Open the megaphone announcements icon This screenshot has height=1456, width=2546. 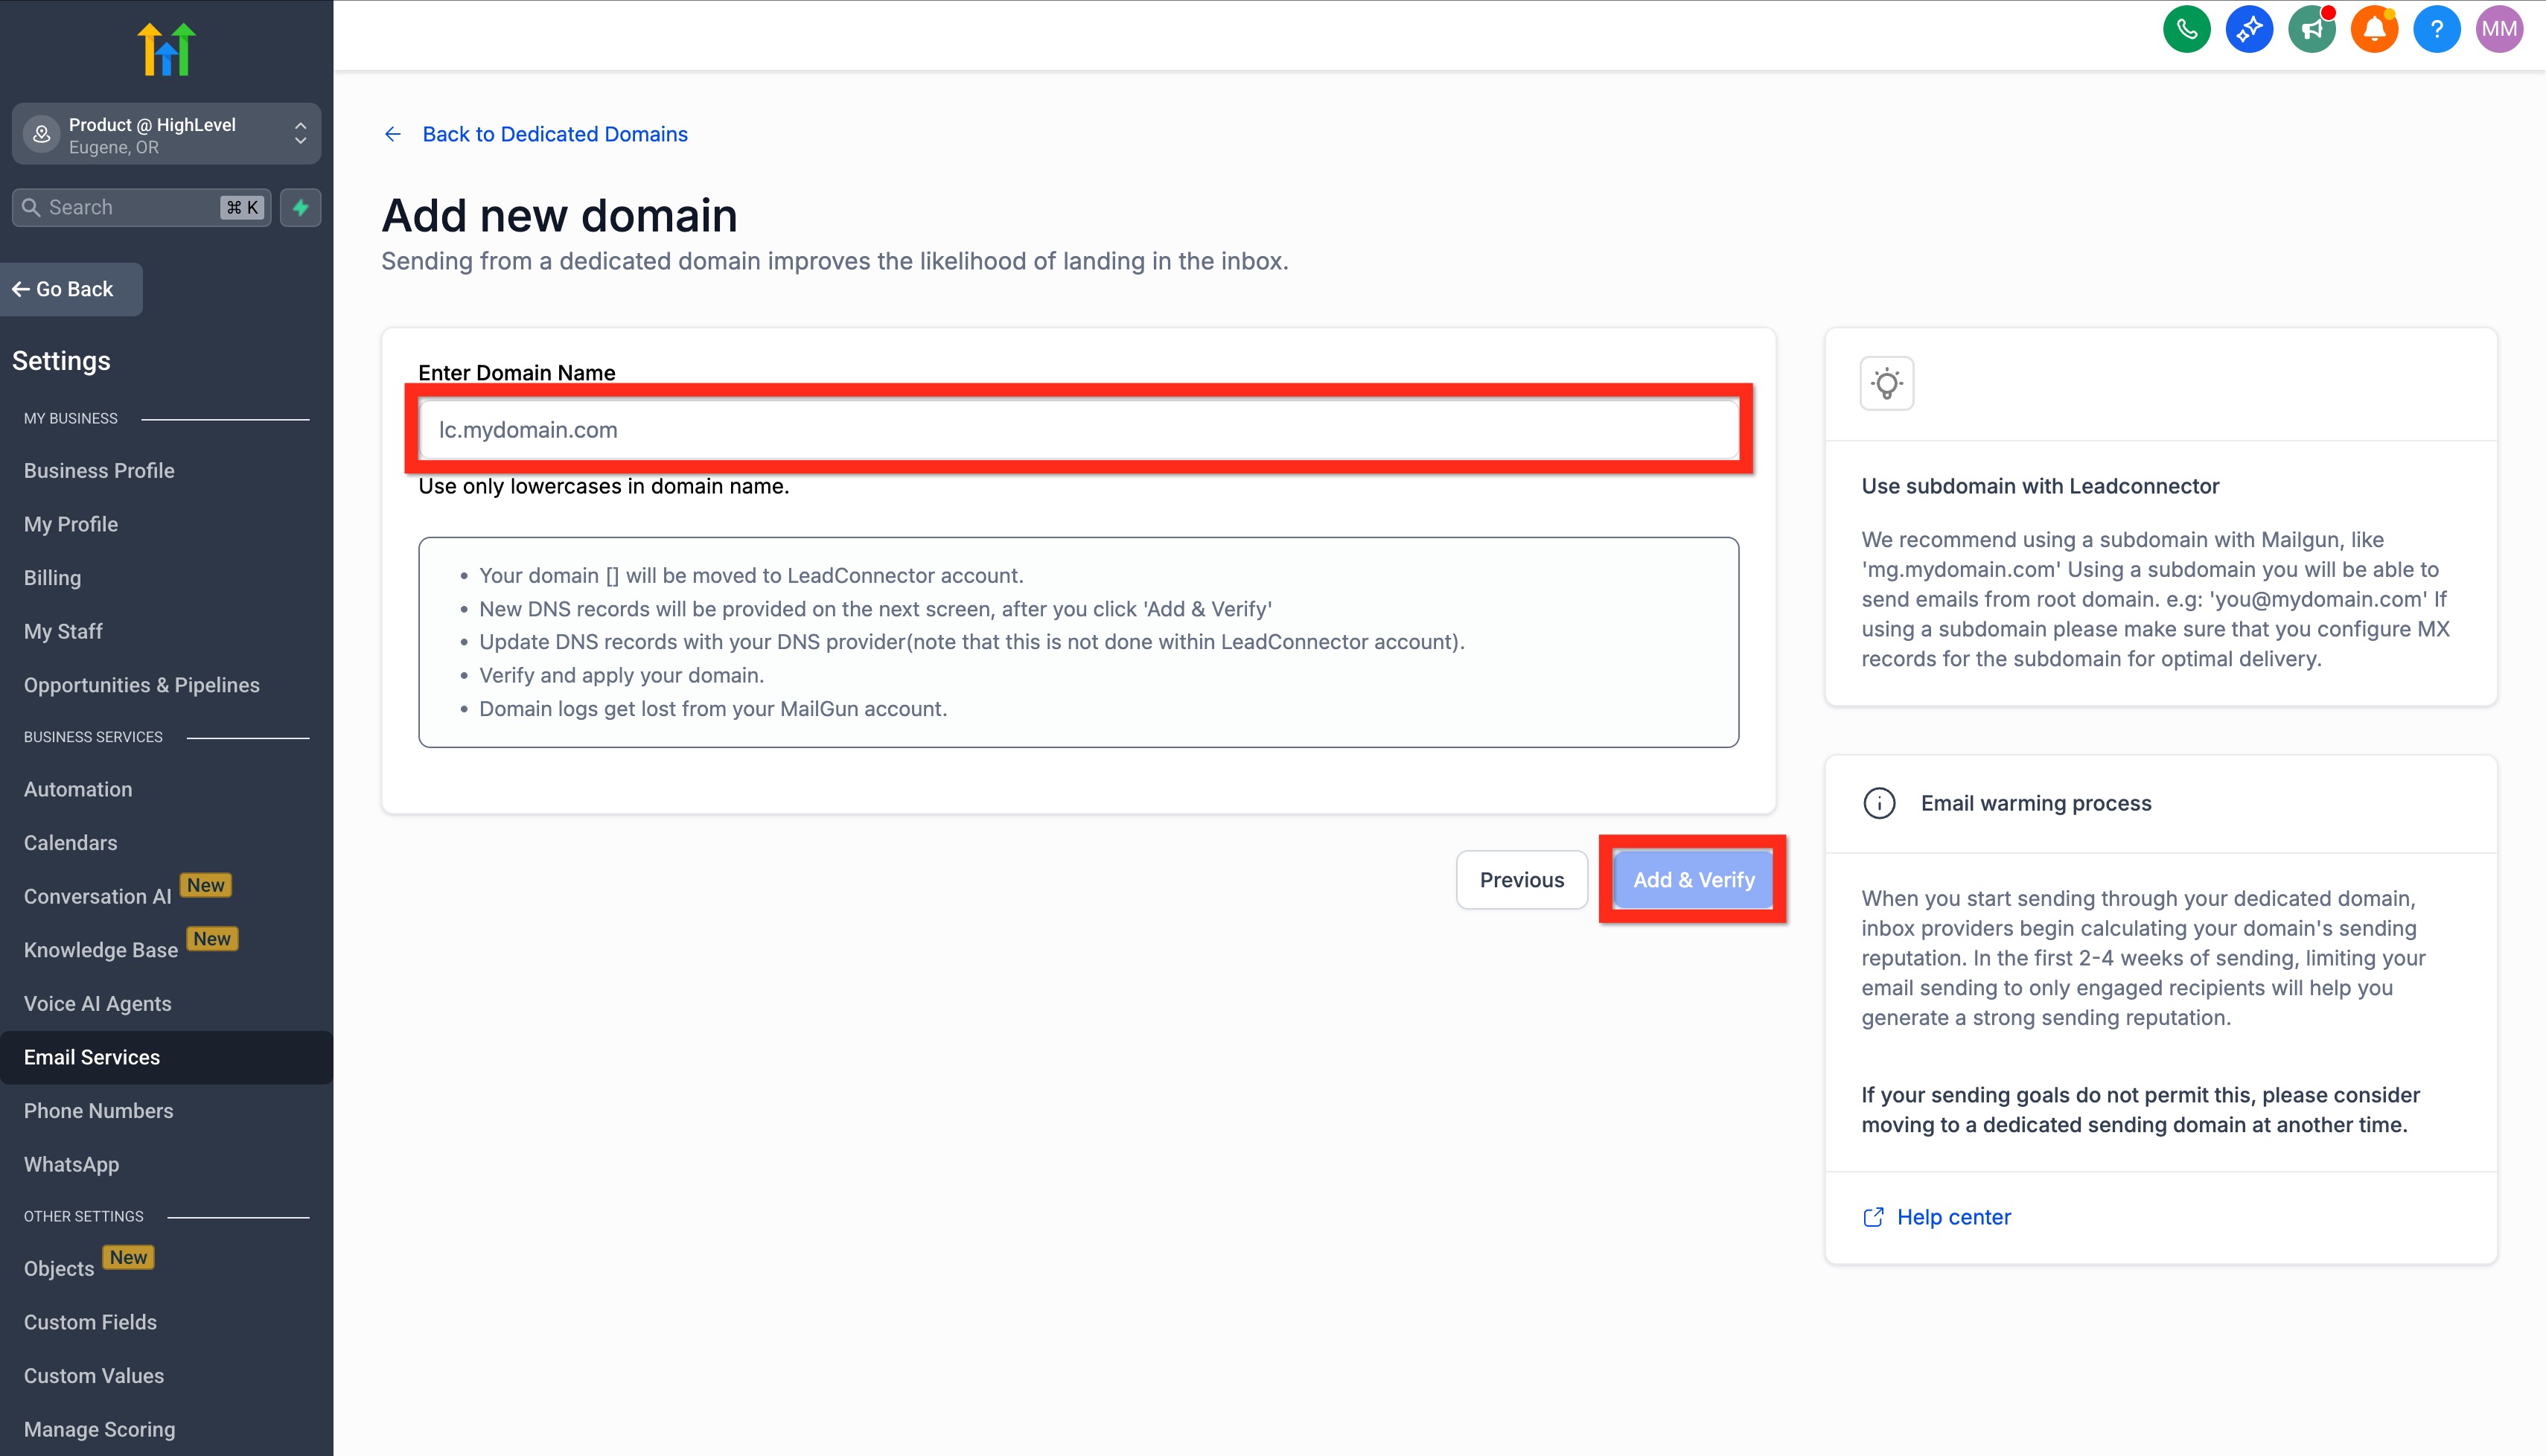[2311, 29]
